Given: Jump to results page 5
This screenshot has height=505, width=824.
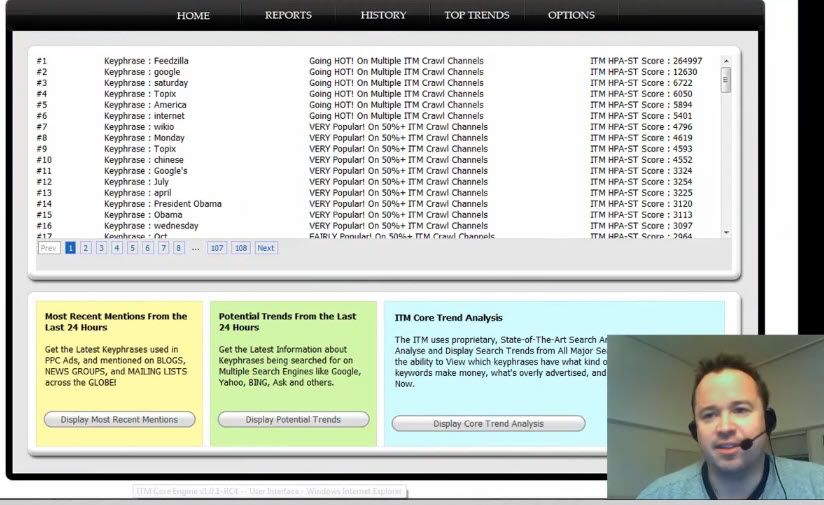Looking at the screenshot, I should 132,248.
